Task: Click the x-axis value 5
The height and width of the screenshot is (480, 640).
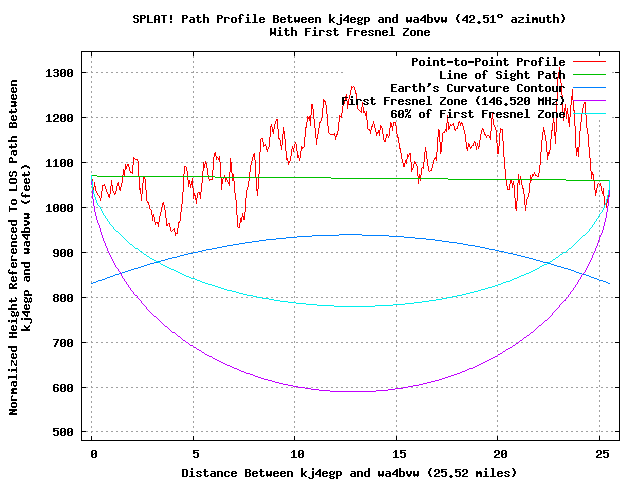Action: pyautogui.click(x=196, y=454)
